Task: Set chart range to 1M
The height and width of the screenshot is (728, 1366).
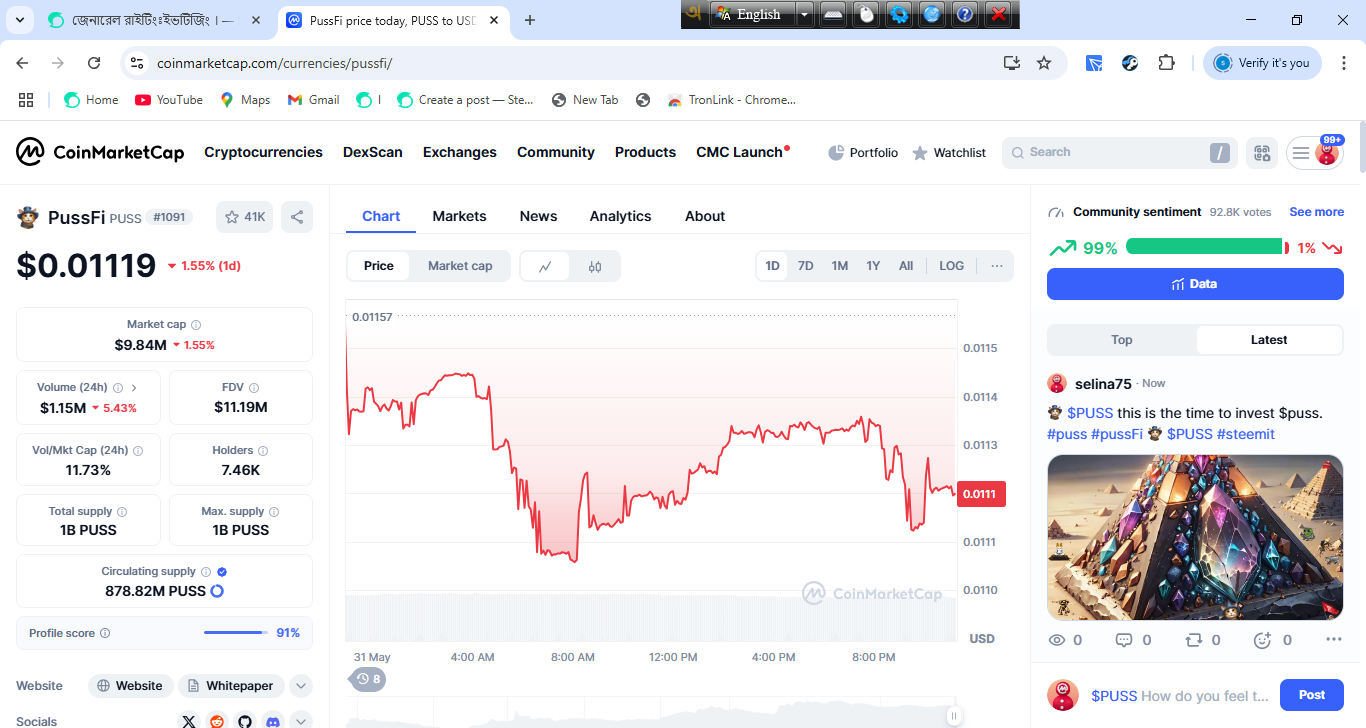Action: (840, 266)
